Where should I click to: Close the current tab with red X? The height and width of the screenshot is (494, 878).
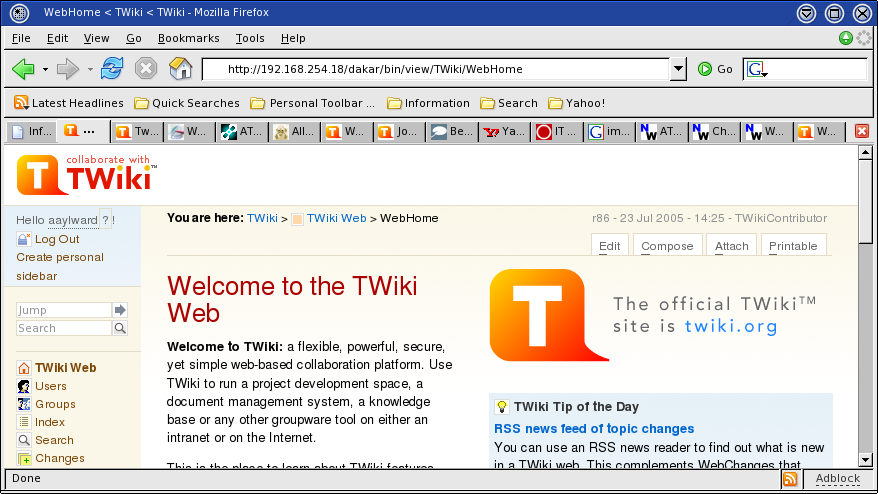point(862,131)
